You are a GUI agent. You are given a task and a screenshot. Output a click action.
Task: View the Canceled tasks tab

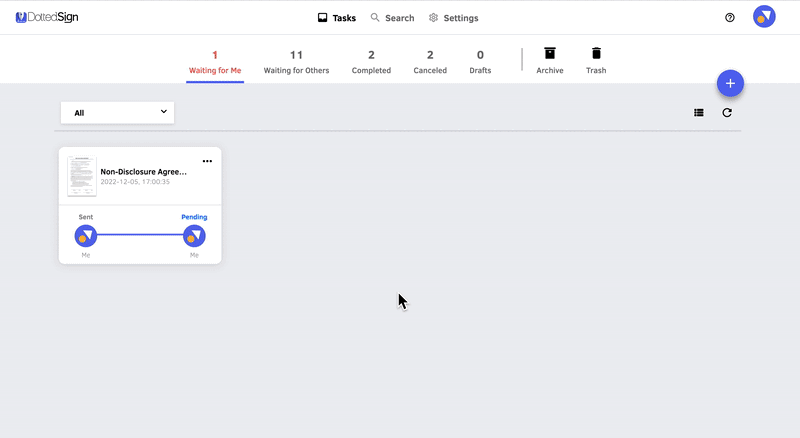pos(430,62)
